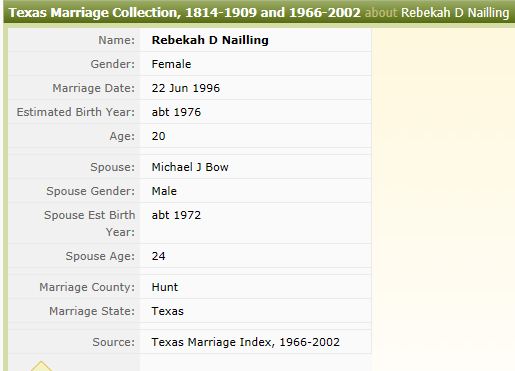Click the Texas Marriage Collection header title

coord(184,13)
